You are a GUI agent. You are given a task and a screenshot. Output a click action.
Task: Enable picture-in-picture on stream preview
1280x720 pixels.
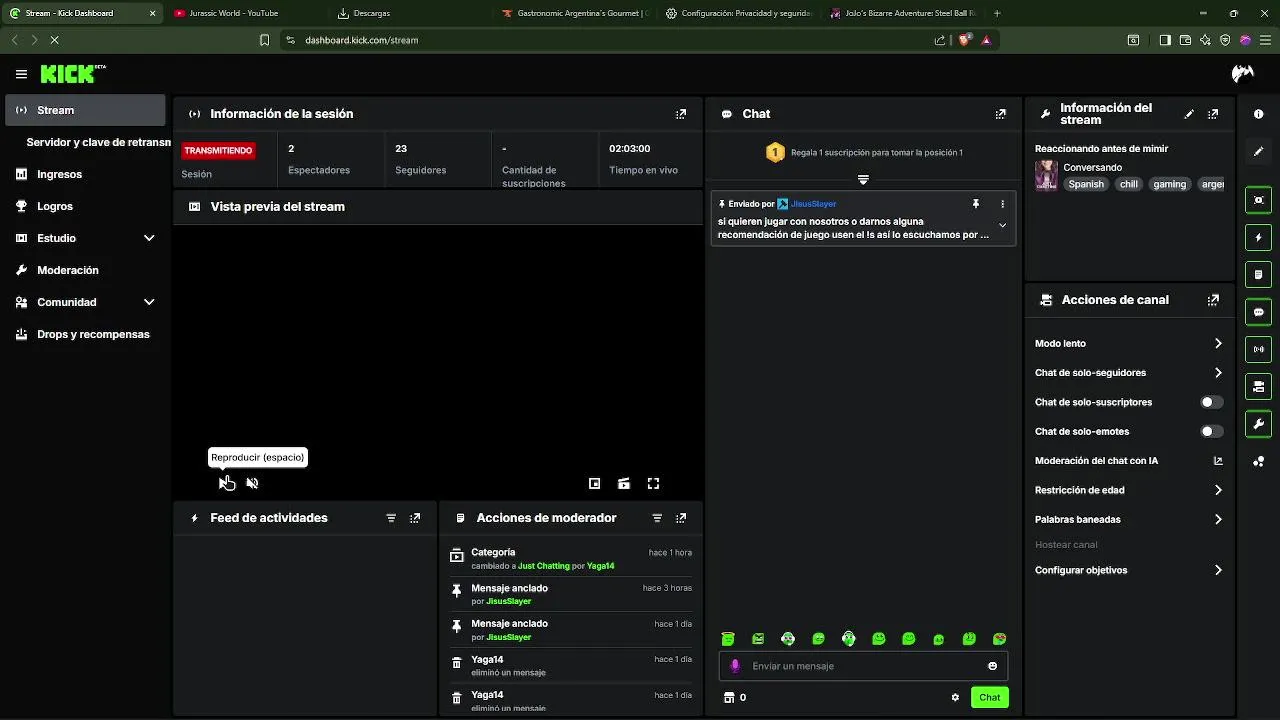click(x=594, y=484)
